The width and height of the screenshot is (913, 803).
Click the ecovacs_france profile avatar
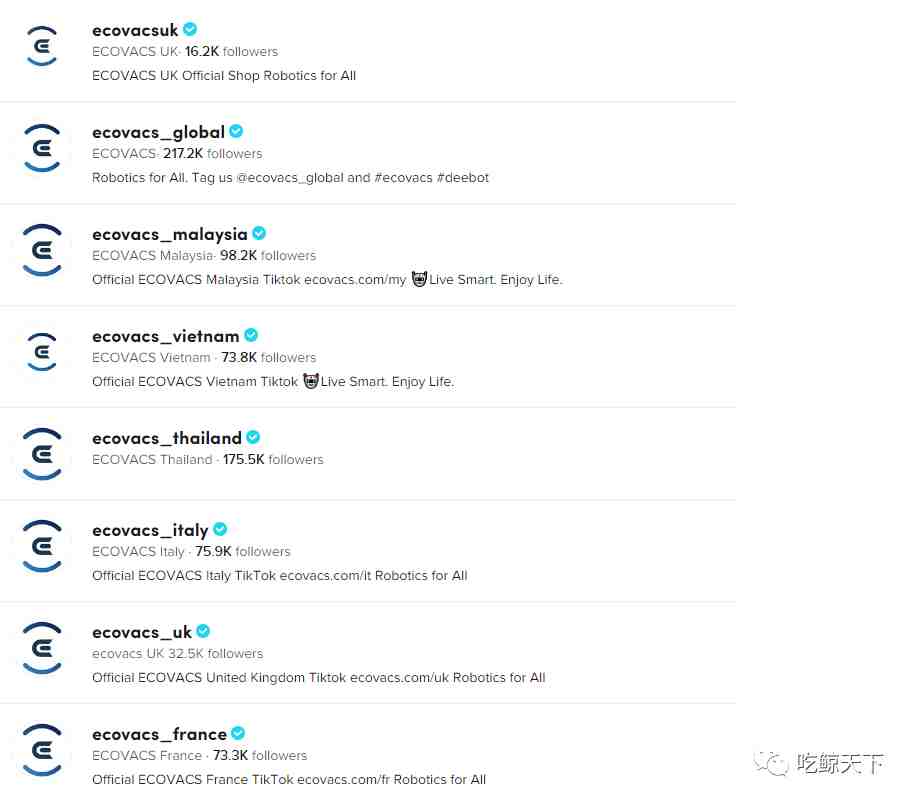(x=42, y=750)
